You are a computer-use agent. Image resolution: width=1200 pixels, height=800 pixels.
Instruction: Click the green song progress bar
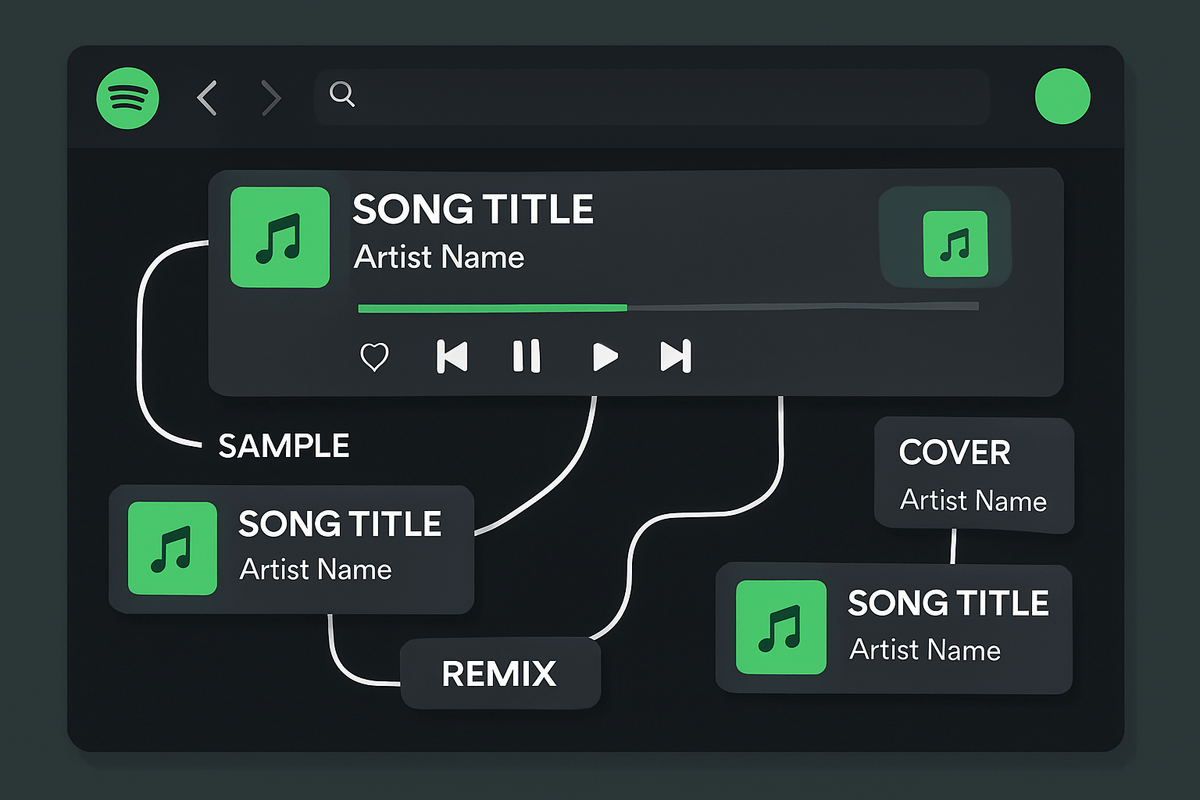(x=492, y=308)
